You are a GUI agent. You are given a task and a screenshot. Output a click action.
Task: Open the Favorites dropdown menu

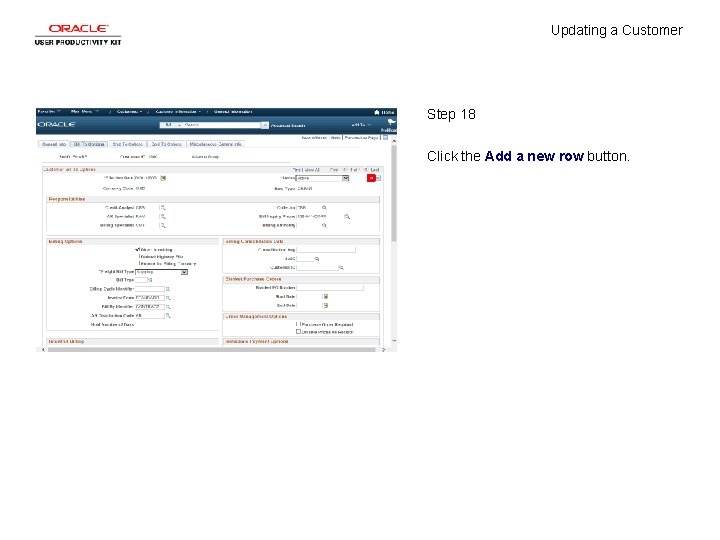[x=49, y=112]
